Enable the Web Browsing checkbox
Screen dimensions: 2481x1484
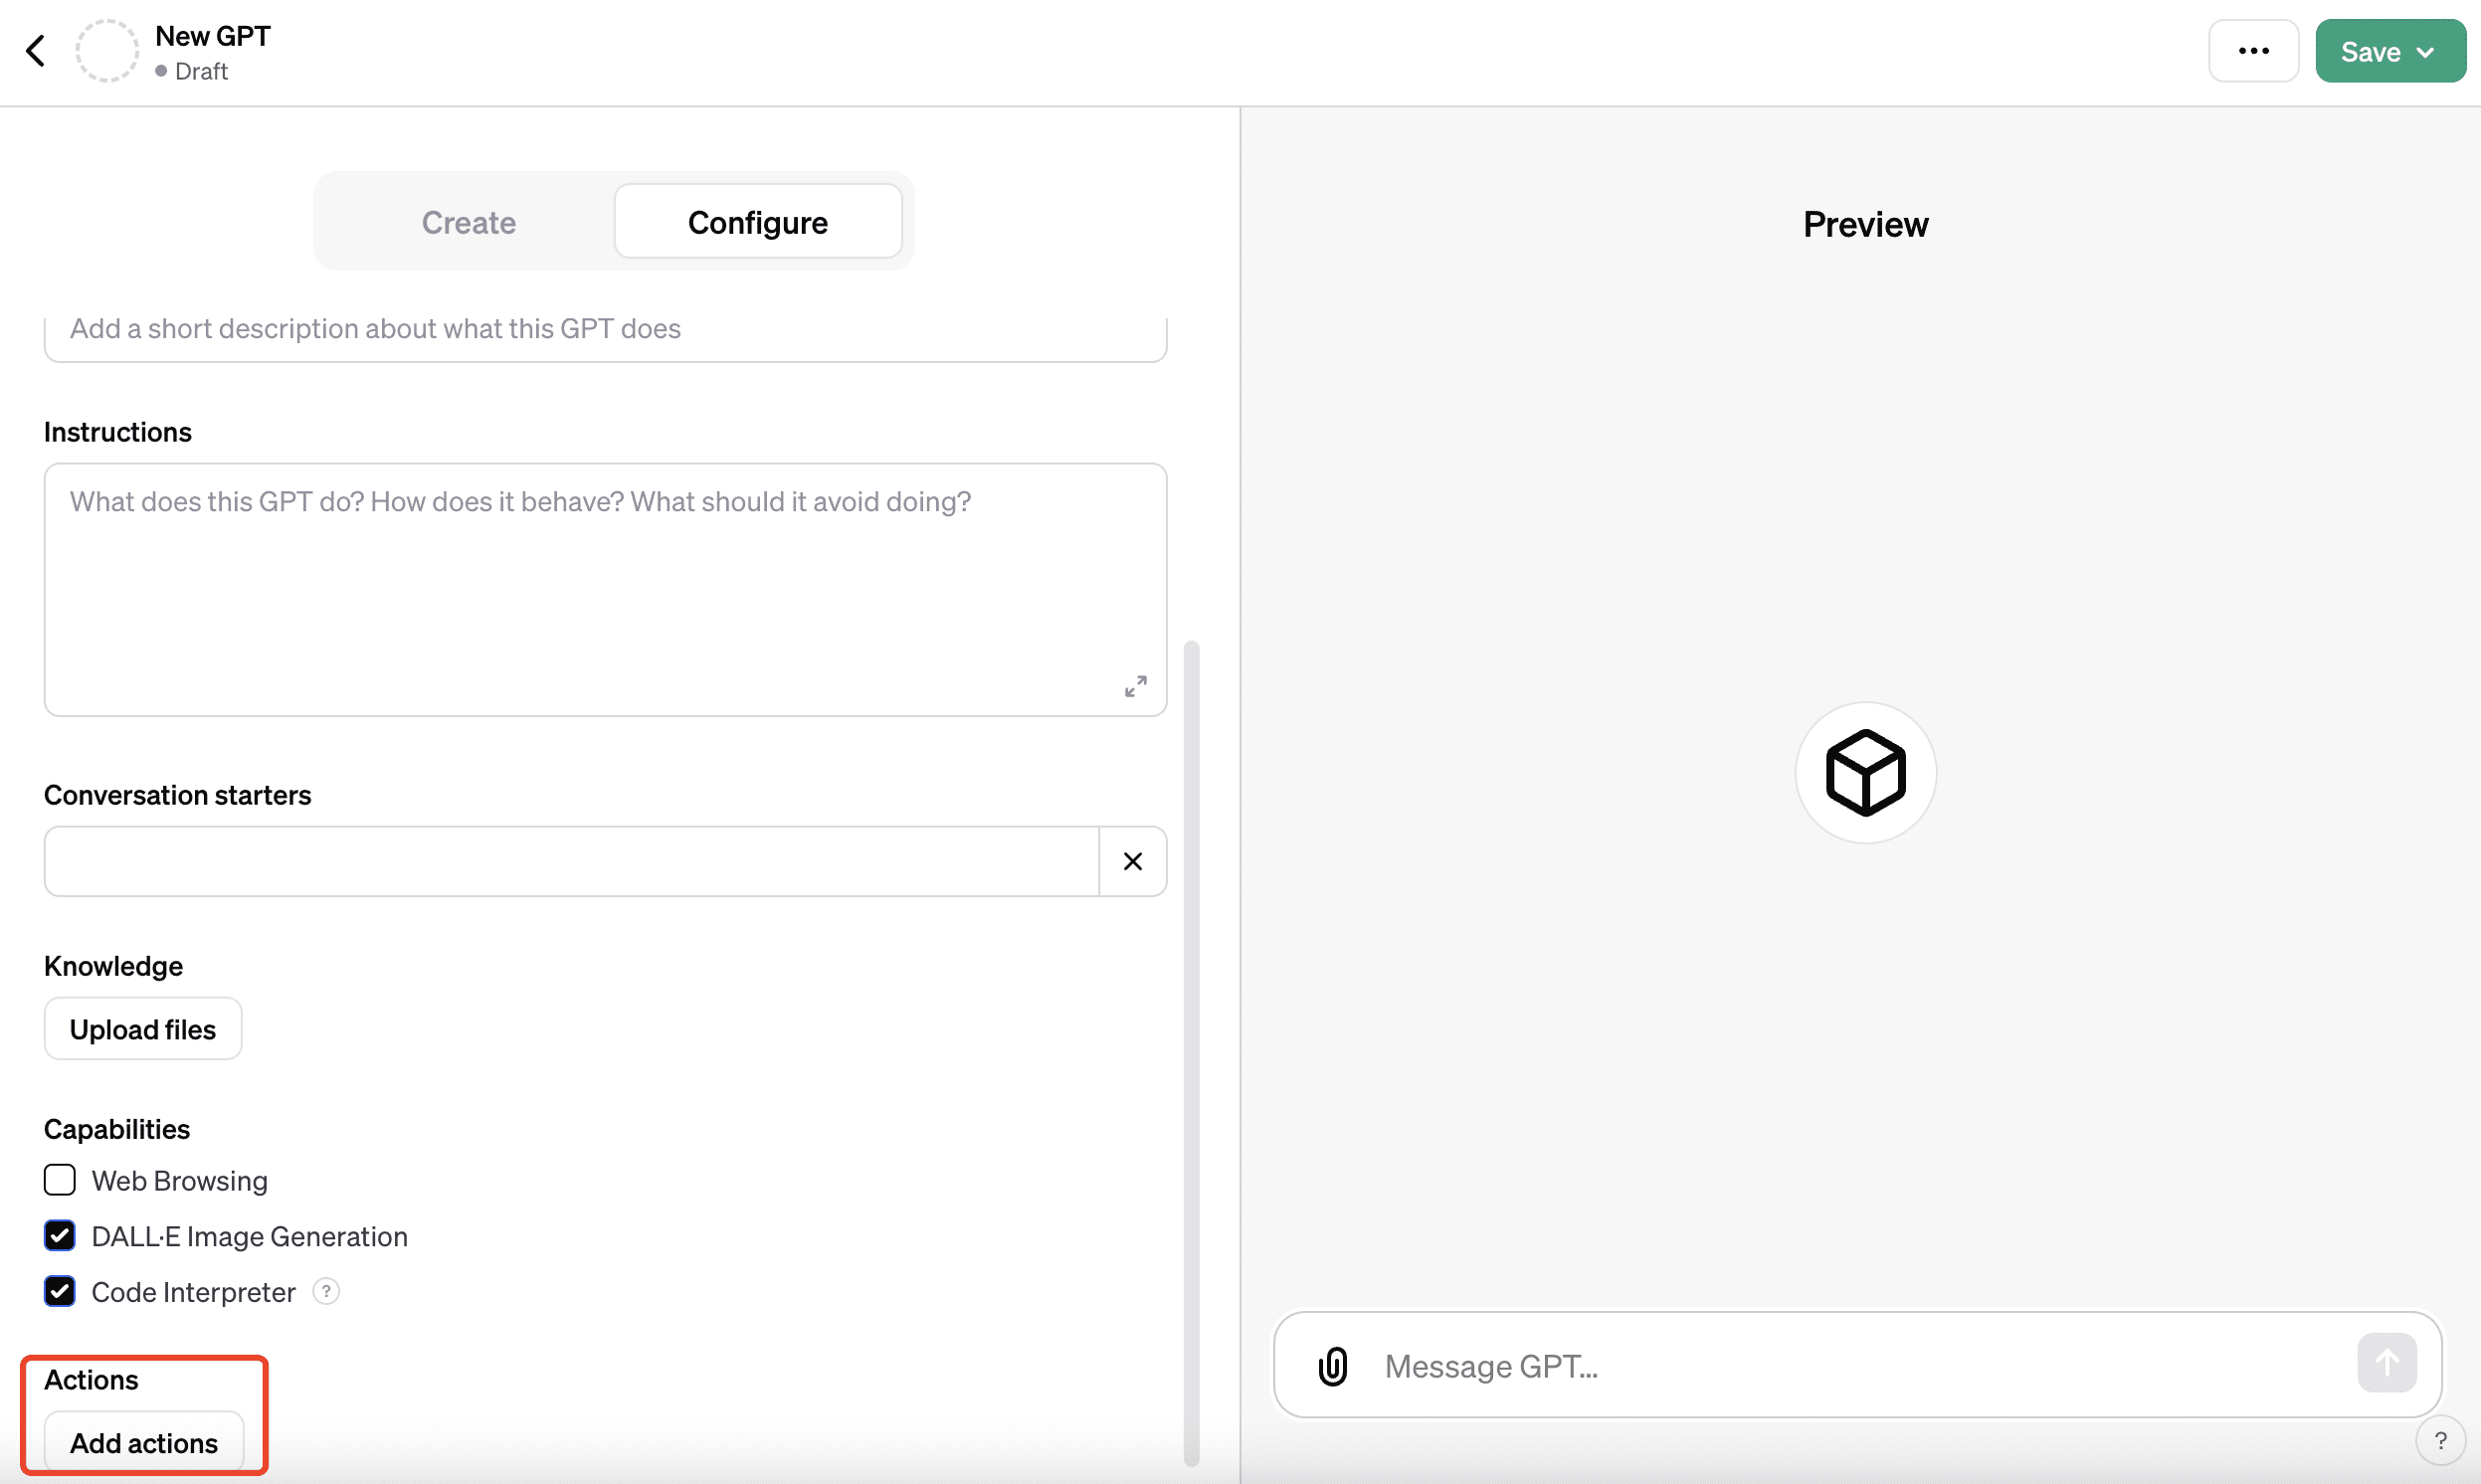tap(60, 1180)
